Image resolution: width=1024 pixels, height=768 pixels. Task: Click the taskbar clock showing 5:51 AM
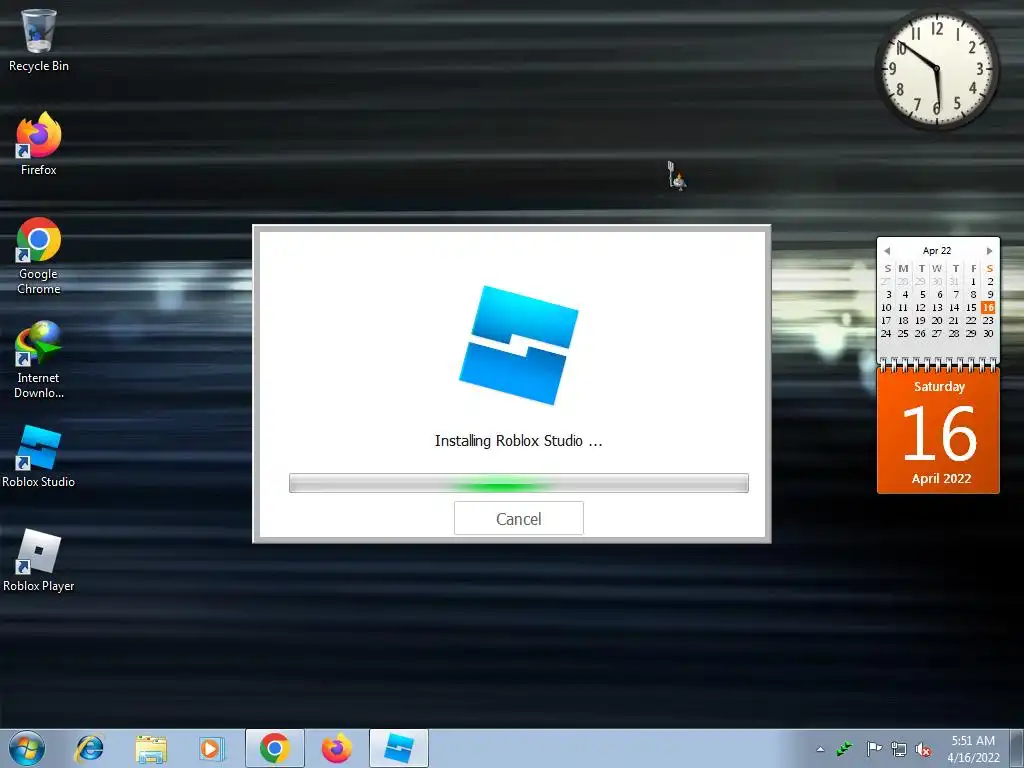coord(973,749)
